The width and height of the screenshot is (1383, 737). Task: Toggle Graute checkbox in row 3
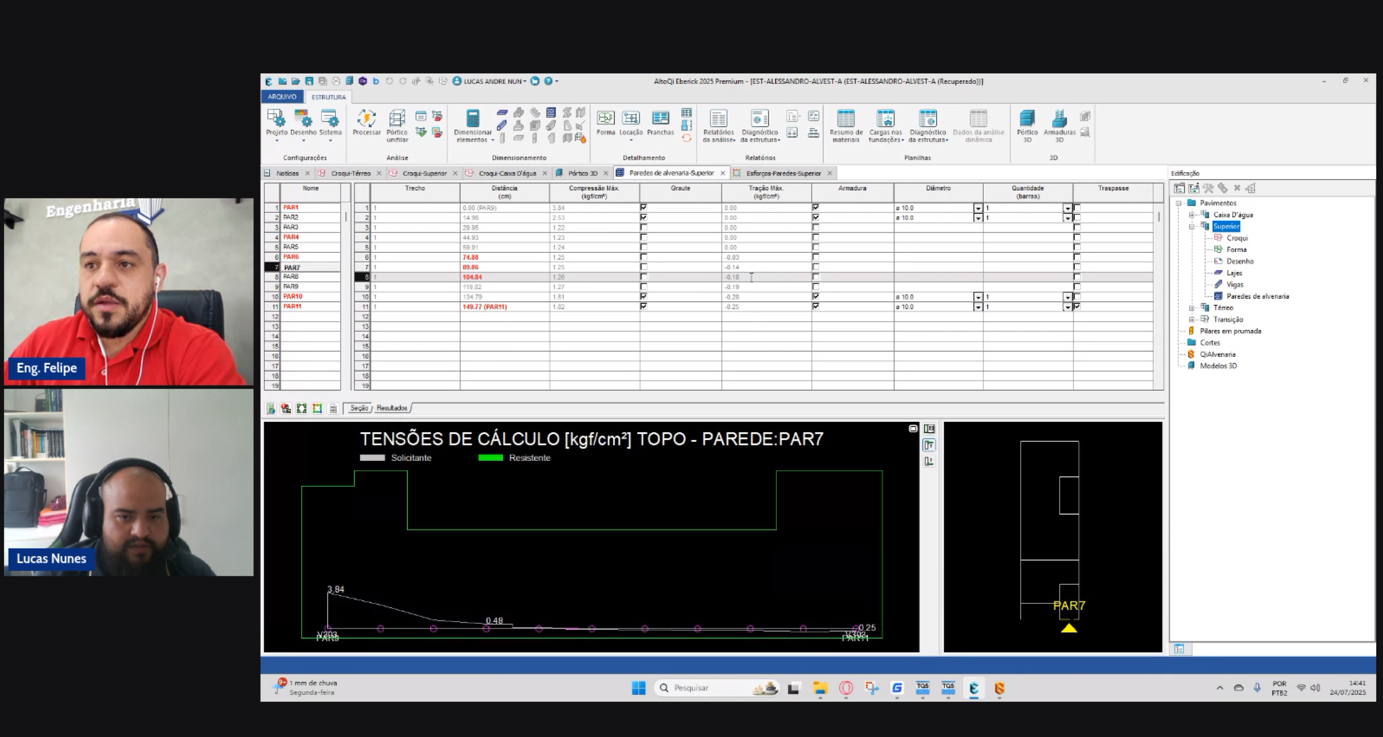tap(643, 227)
